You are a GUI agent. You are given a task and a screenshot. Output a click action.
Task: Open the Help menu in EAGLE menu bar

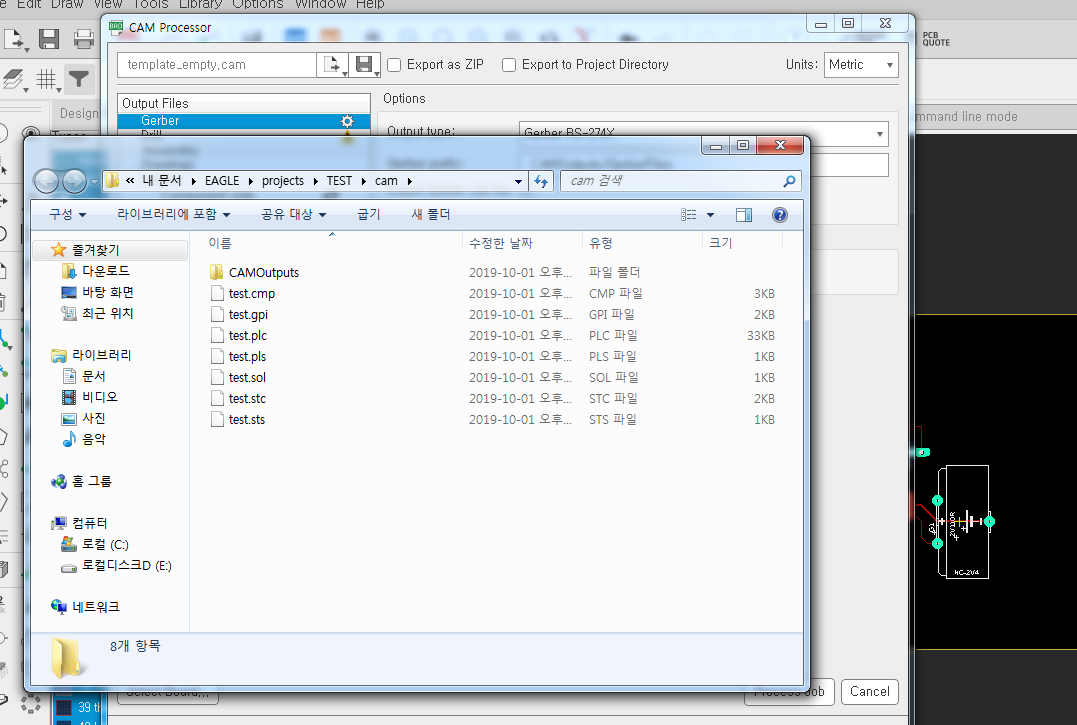coord(370,4)
